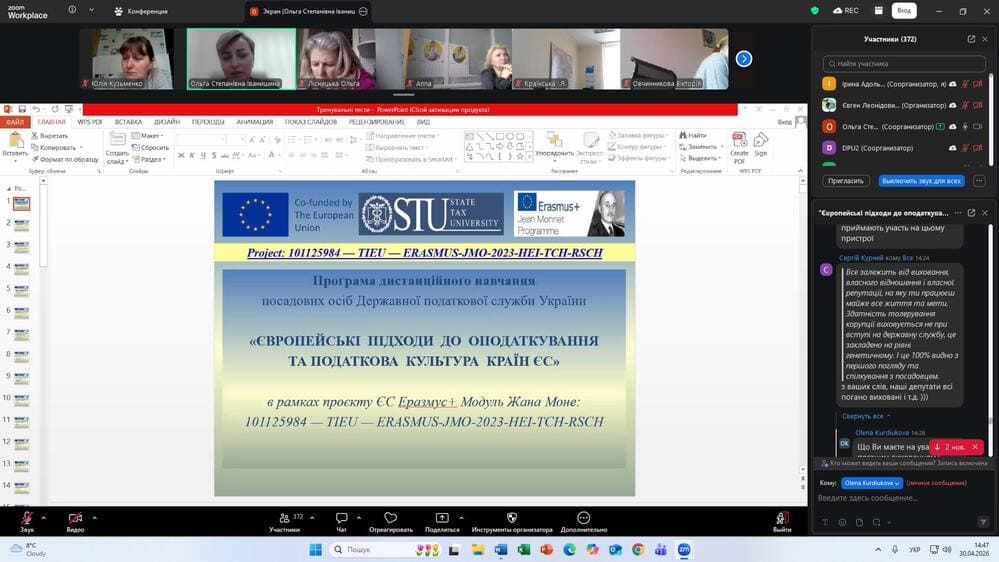Click Выключить звук для всех button

click(x=921, y=181)
